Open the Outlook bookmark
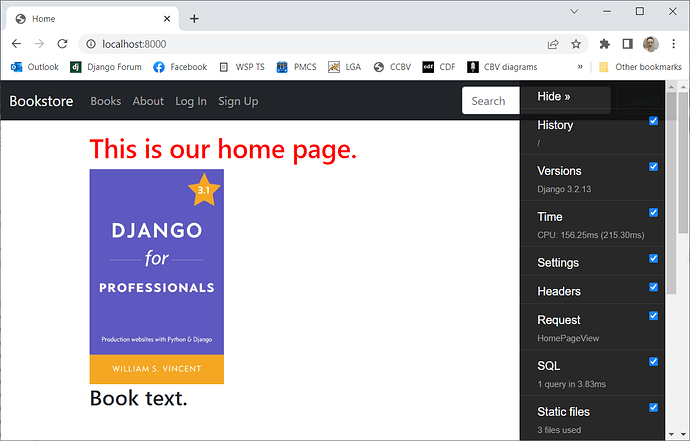 35,67
